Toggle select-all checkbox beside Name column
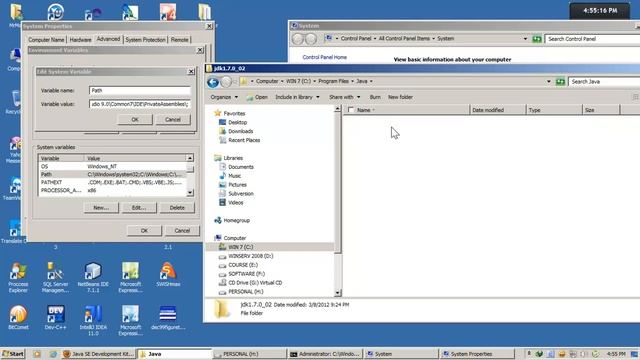The image size is (640, 360). click(x=351, y=110)
